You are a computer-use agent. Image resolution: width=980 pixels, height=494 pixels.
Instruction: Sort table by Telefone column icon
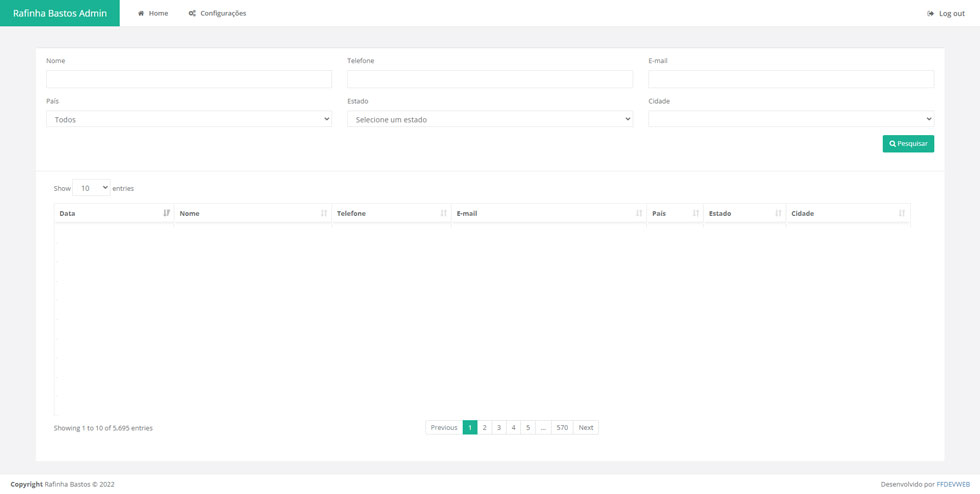point(443,213)
